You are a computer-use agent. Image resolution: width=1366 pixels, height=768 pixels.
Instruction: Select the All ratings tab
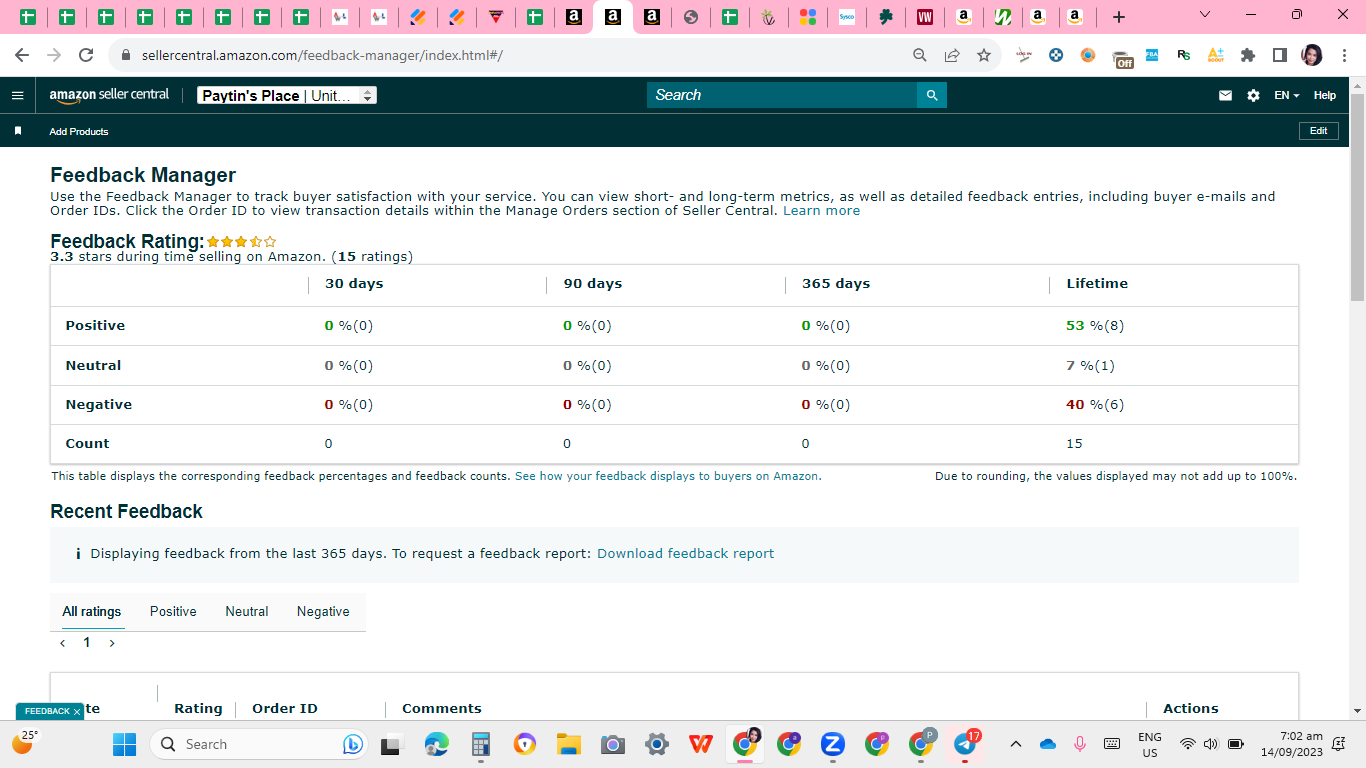[92, 611]
